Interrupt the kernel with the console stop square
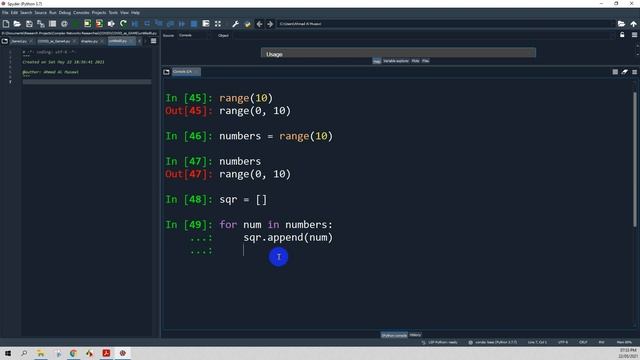Viewport: 640px width, 360px height. (x=615, y=72)
